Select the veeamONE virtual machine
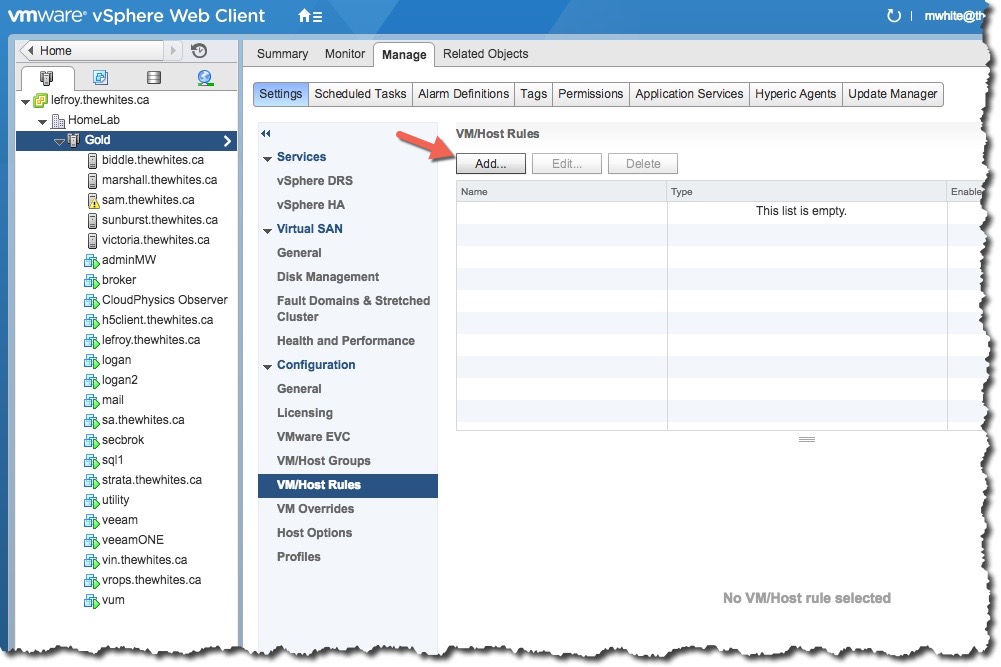Screen dimensions: 1001x667 point(132,540)
